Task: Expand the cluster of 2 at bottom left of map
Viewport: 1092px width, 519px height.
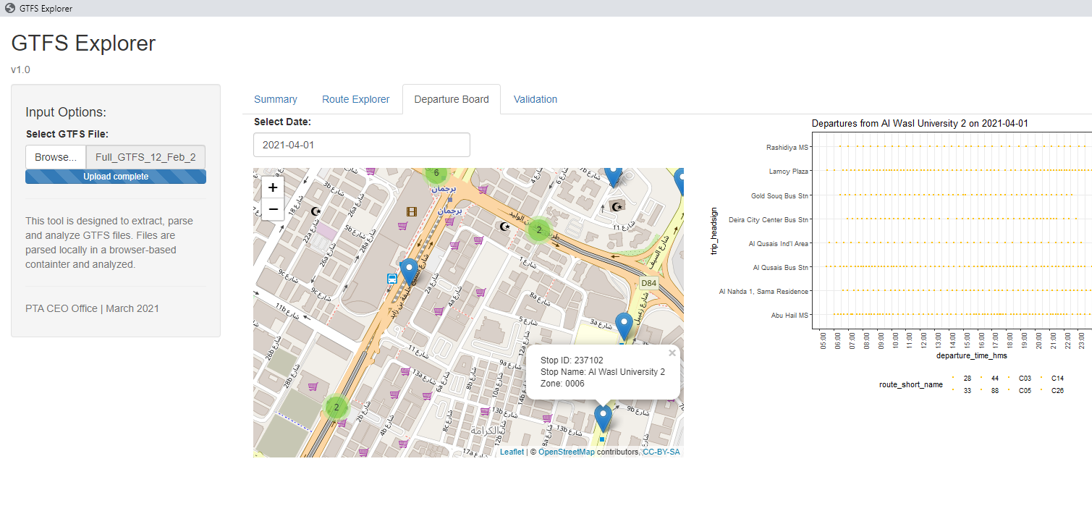Action: [x=337, y=407]
